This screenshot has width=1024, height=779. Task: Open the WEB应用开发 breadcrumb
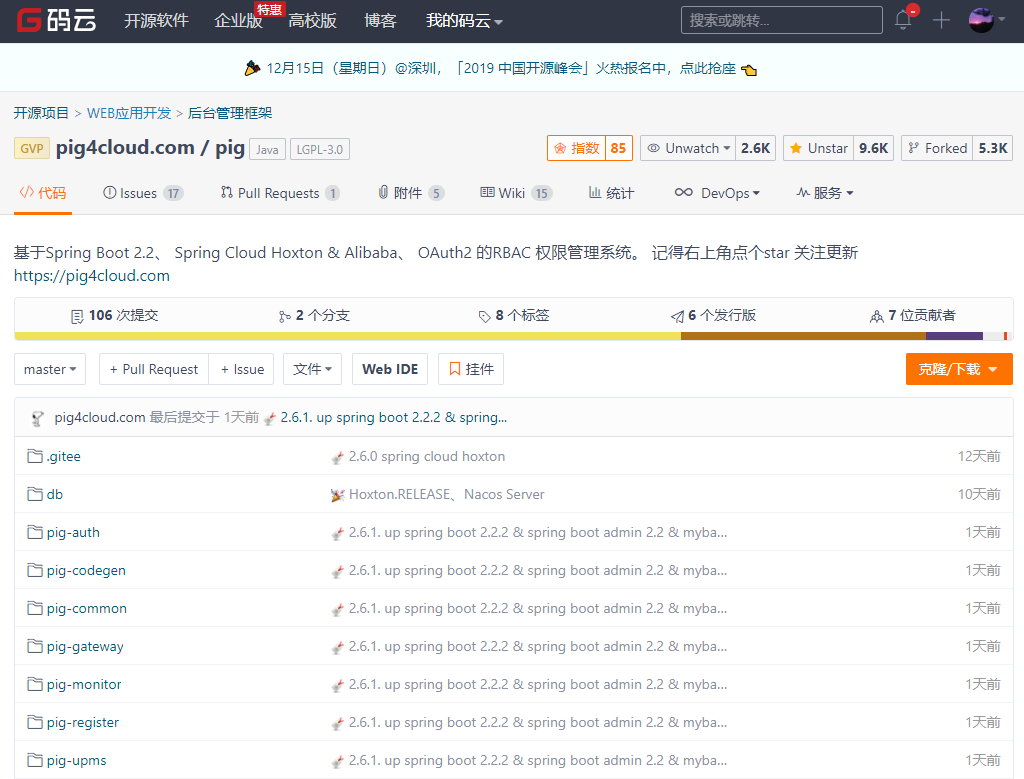click(x=129, y=113)
